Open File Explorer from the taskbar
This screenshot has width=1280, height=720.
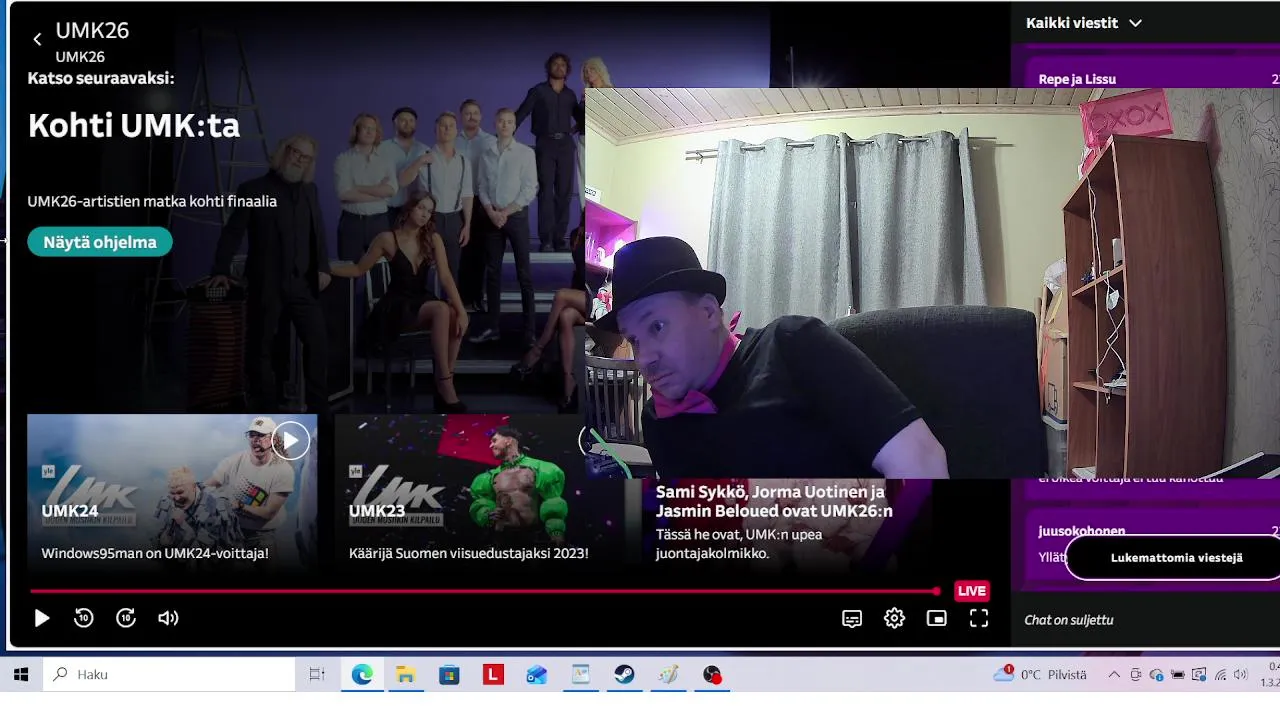(x=405, y=675)
